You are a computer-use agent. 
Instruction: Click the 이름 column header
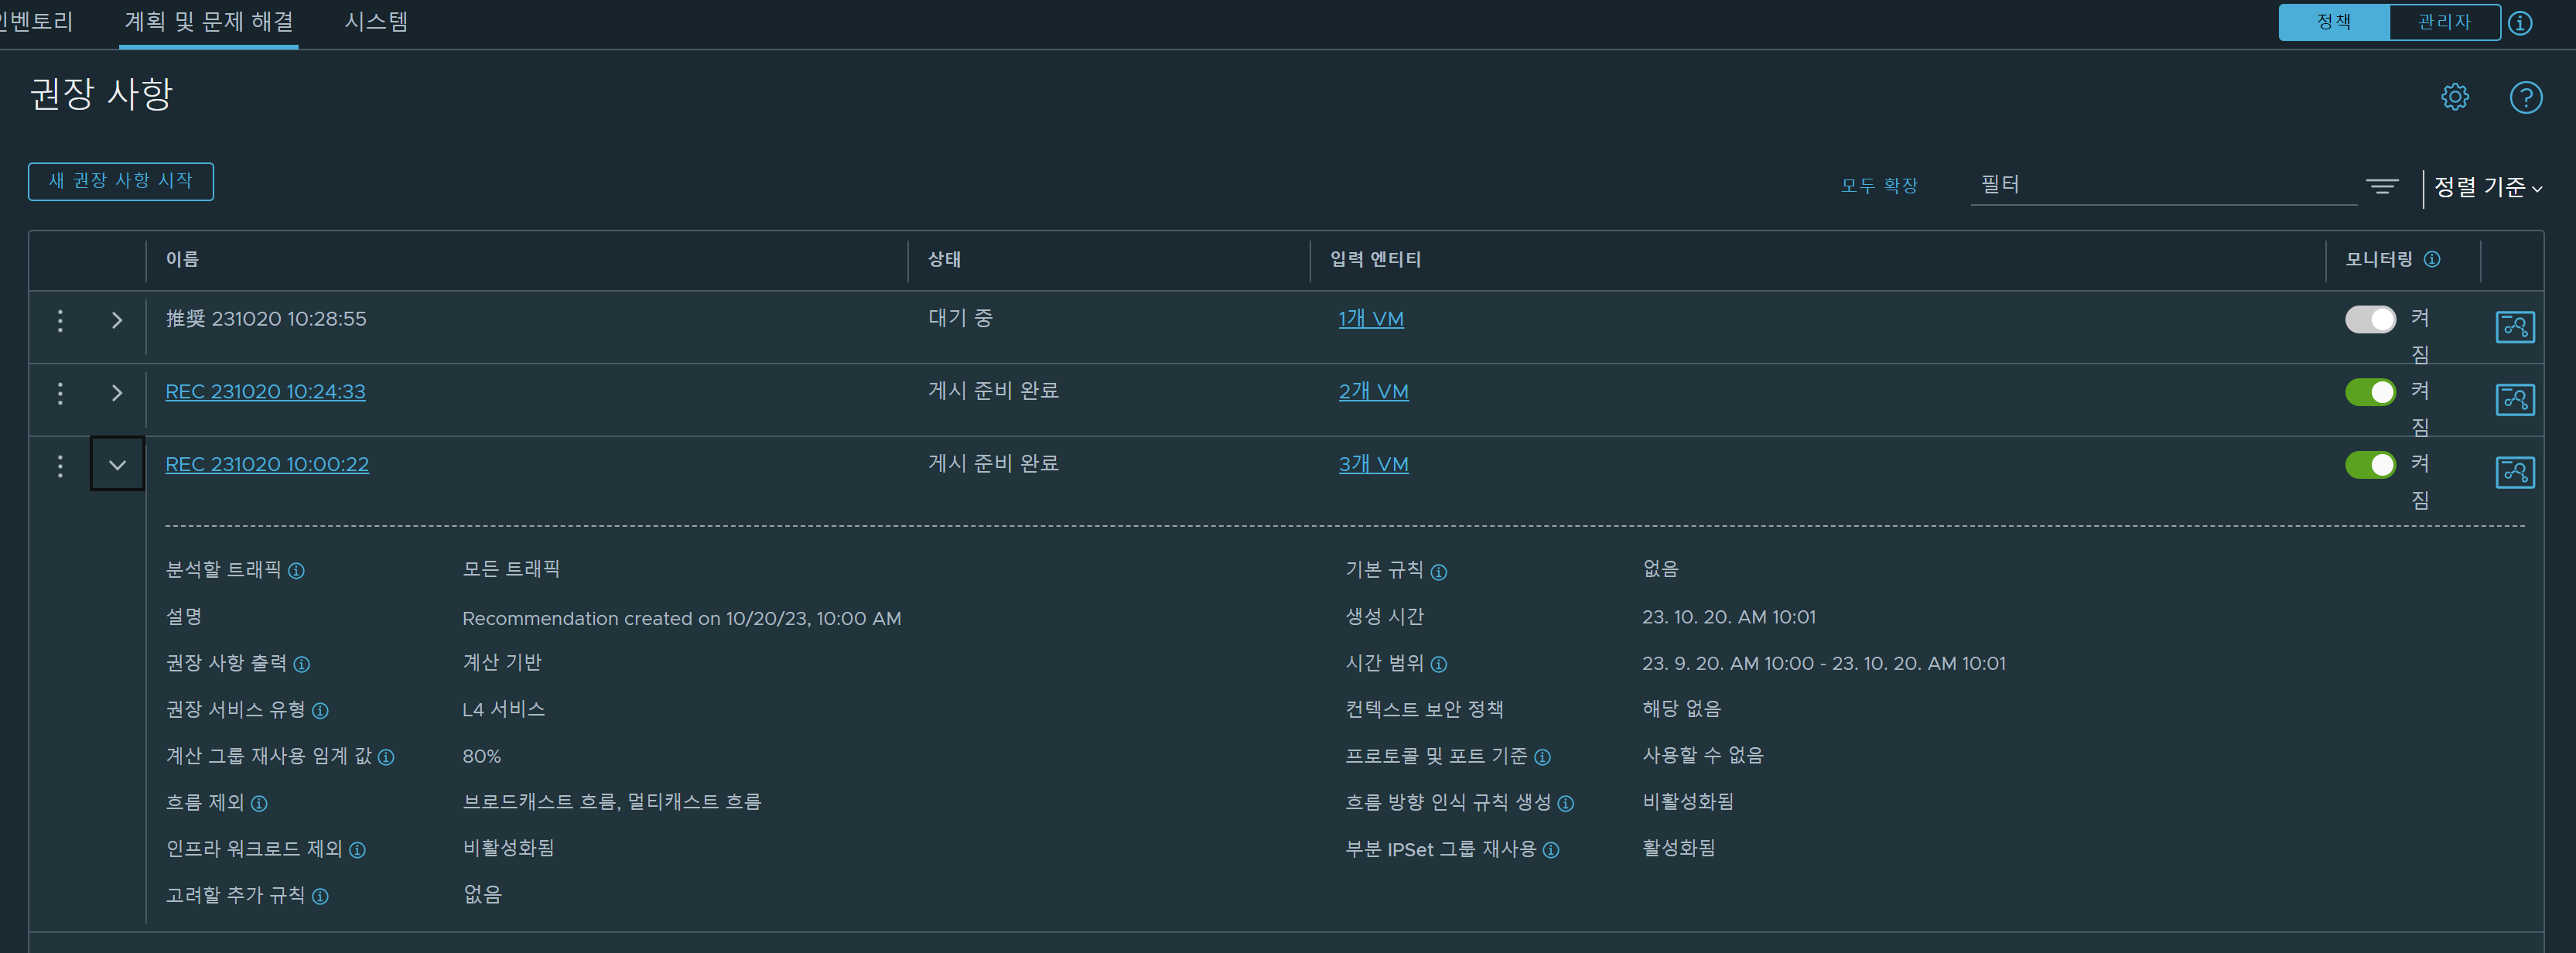[x=182, y=259]
